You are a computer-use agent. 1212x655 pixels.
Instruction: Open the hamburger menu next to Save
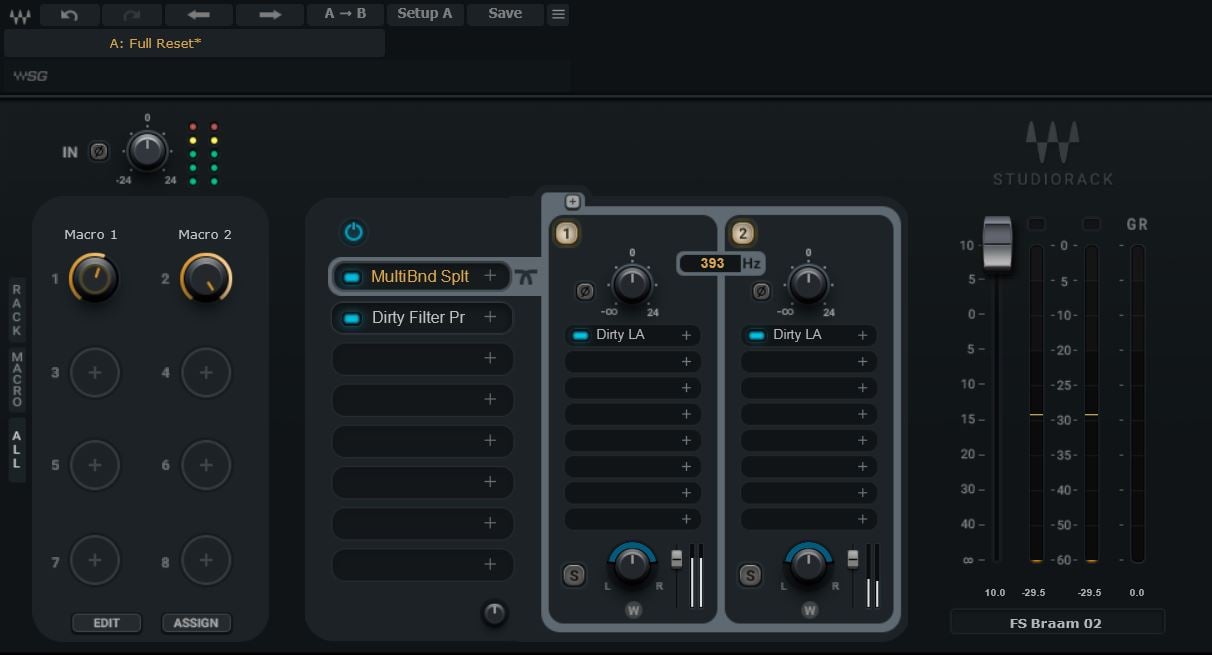pyautogui.click(x=558, y=14)
